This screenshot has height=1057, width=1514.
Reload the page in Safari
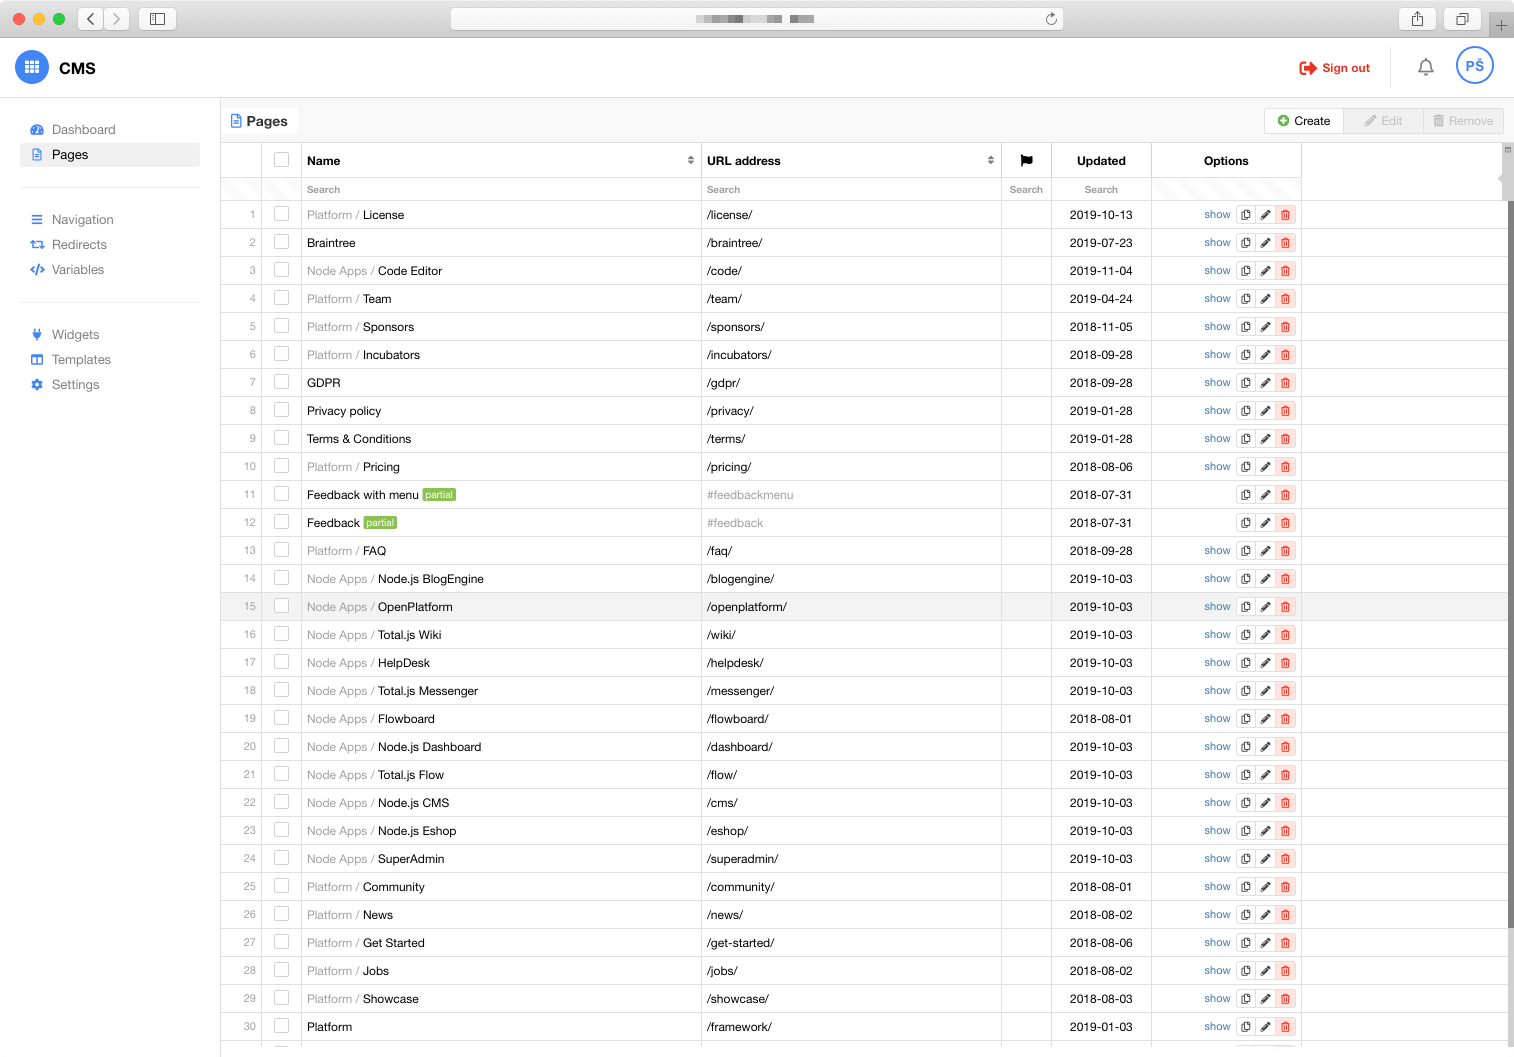click(1051, 19)
